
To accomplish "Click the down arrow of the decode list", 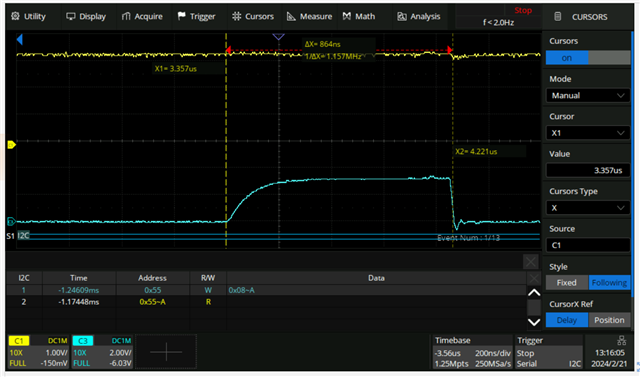I will [534, 322].
